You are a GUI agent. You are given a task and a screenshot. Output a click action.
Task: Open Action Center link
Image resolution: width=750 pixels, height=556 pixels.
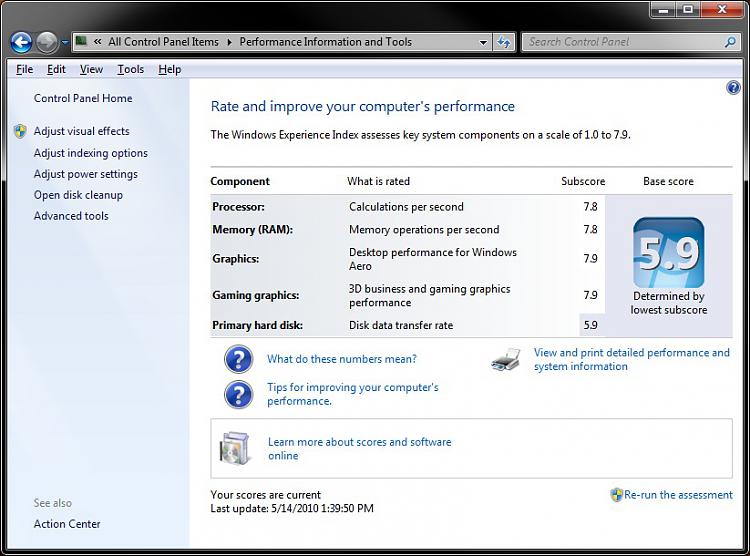pyautogui.click(x=67, y=524)
